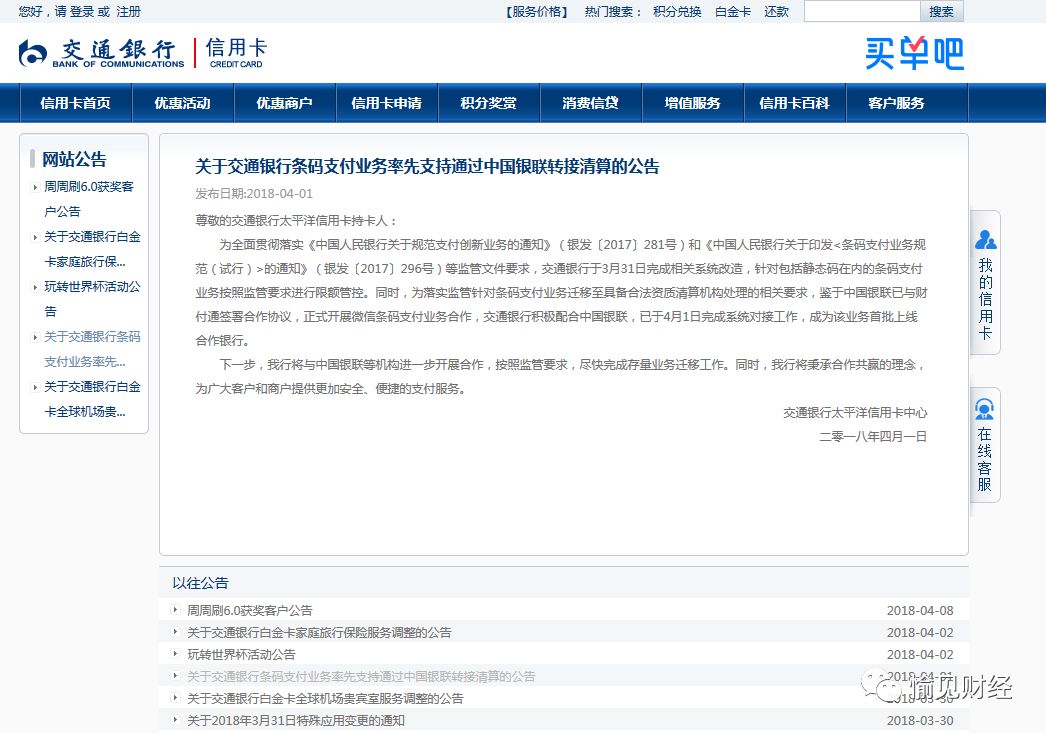Click the date 2018-04-08
The width and height of the screenshot is (1046, 733).
920,610
